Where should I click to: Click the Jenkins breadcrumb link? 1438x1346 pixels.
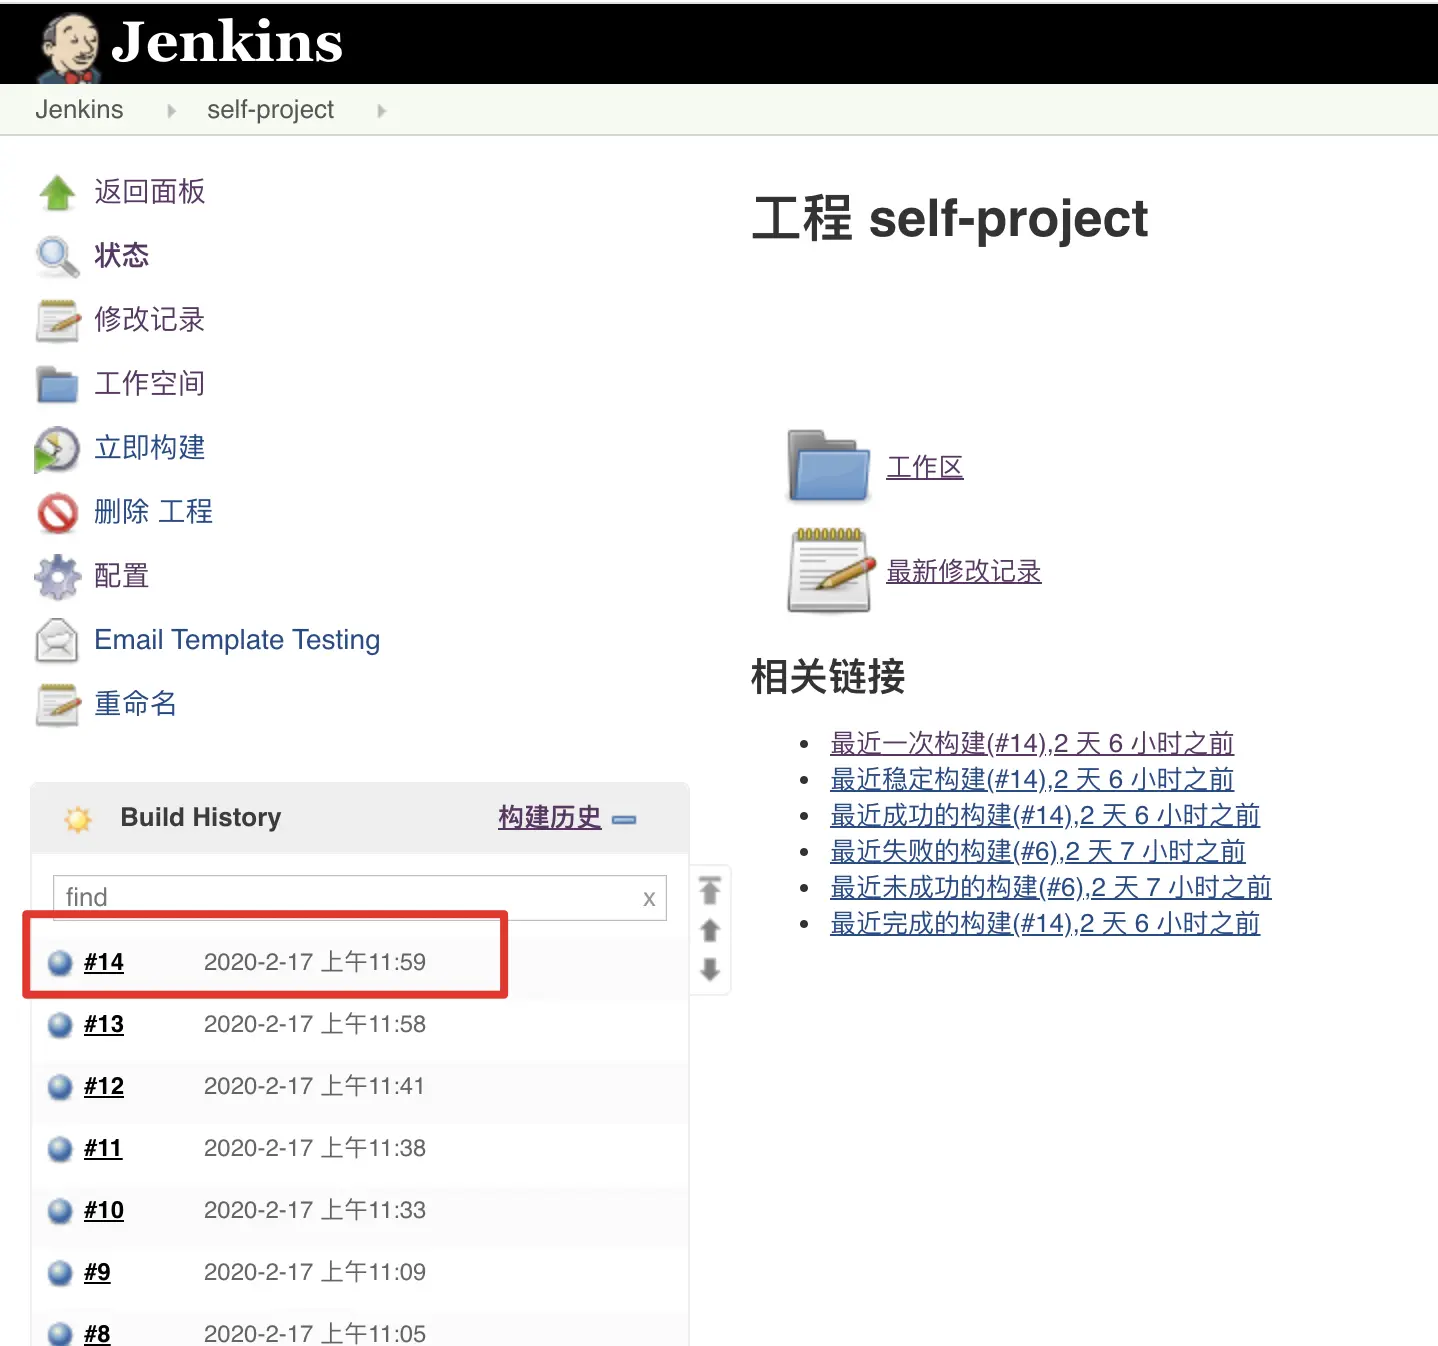click(79, 110)
